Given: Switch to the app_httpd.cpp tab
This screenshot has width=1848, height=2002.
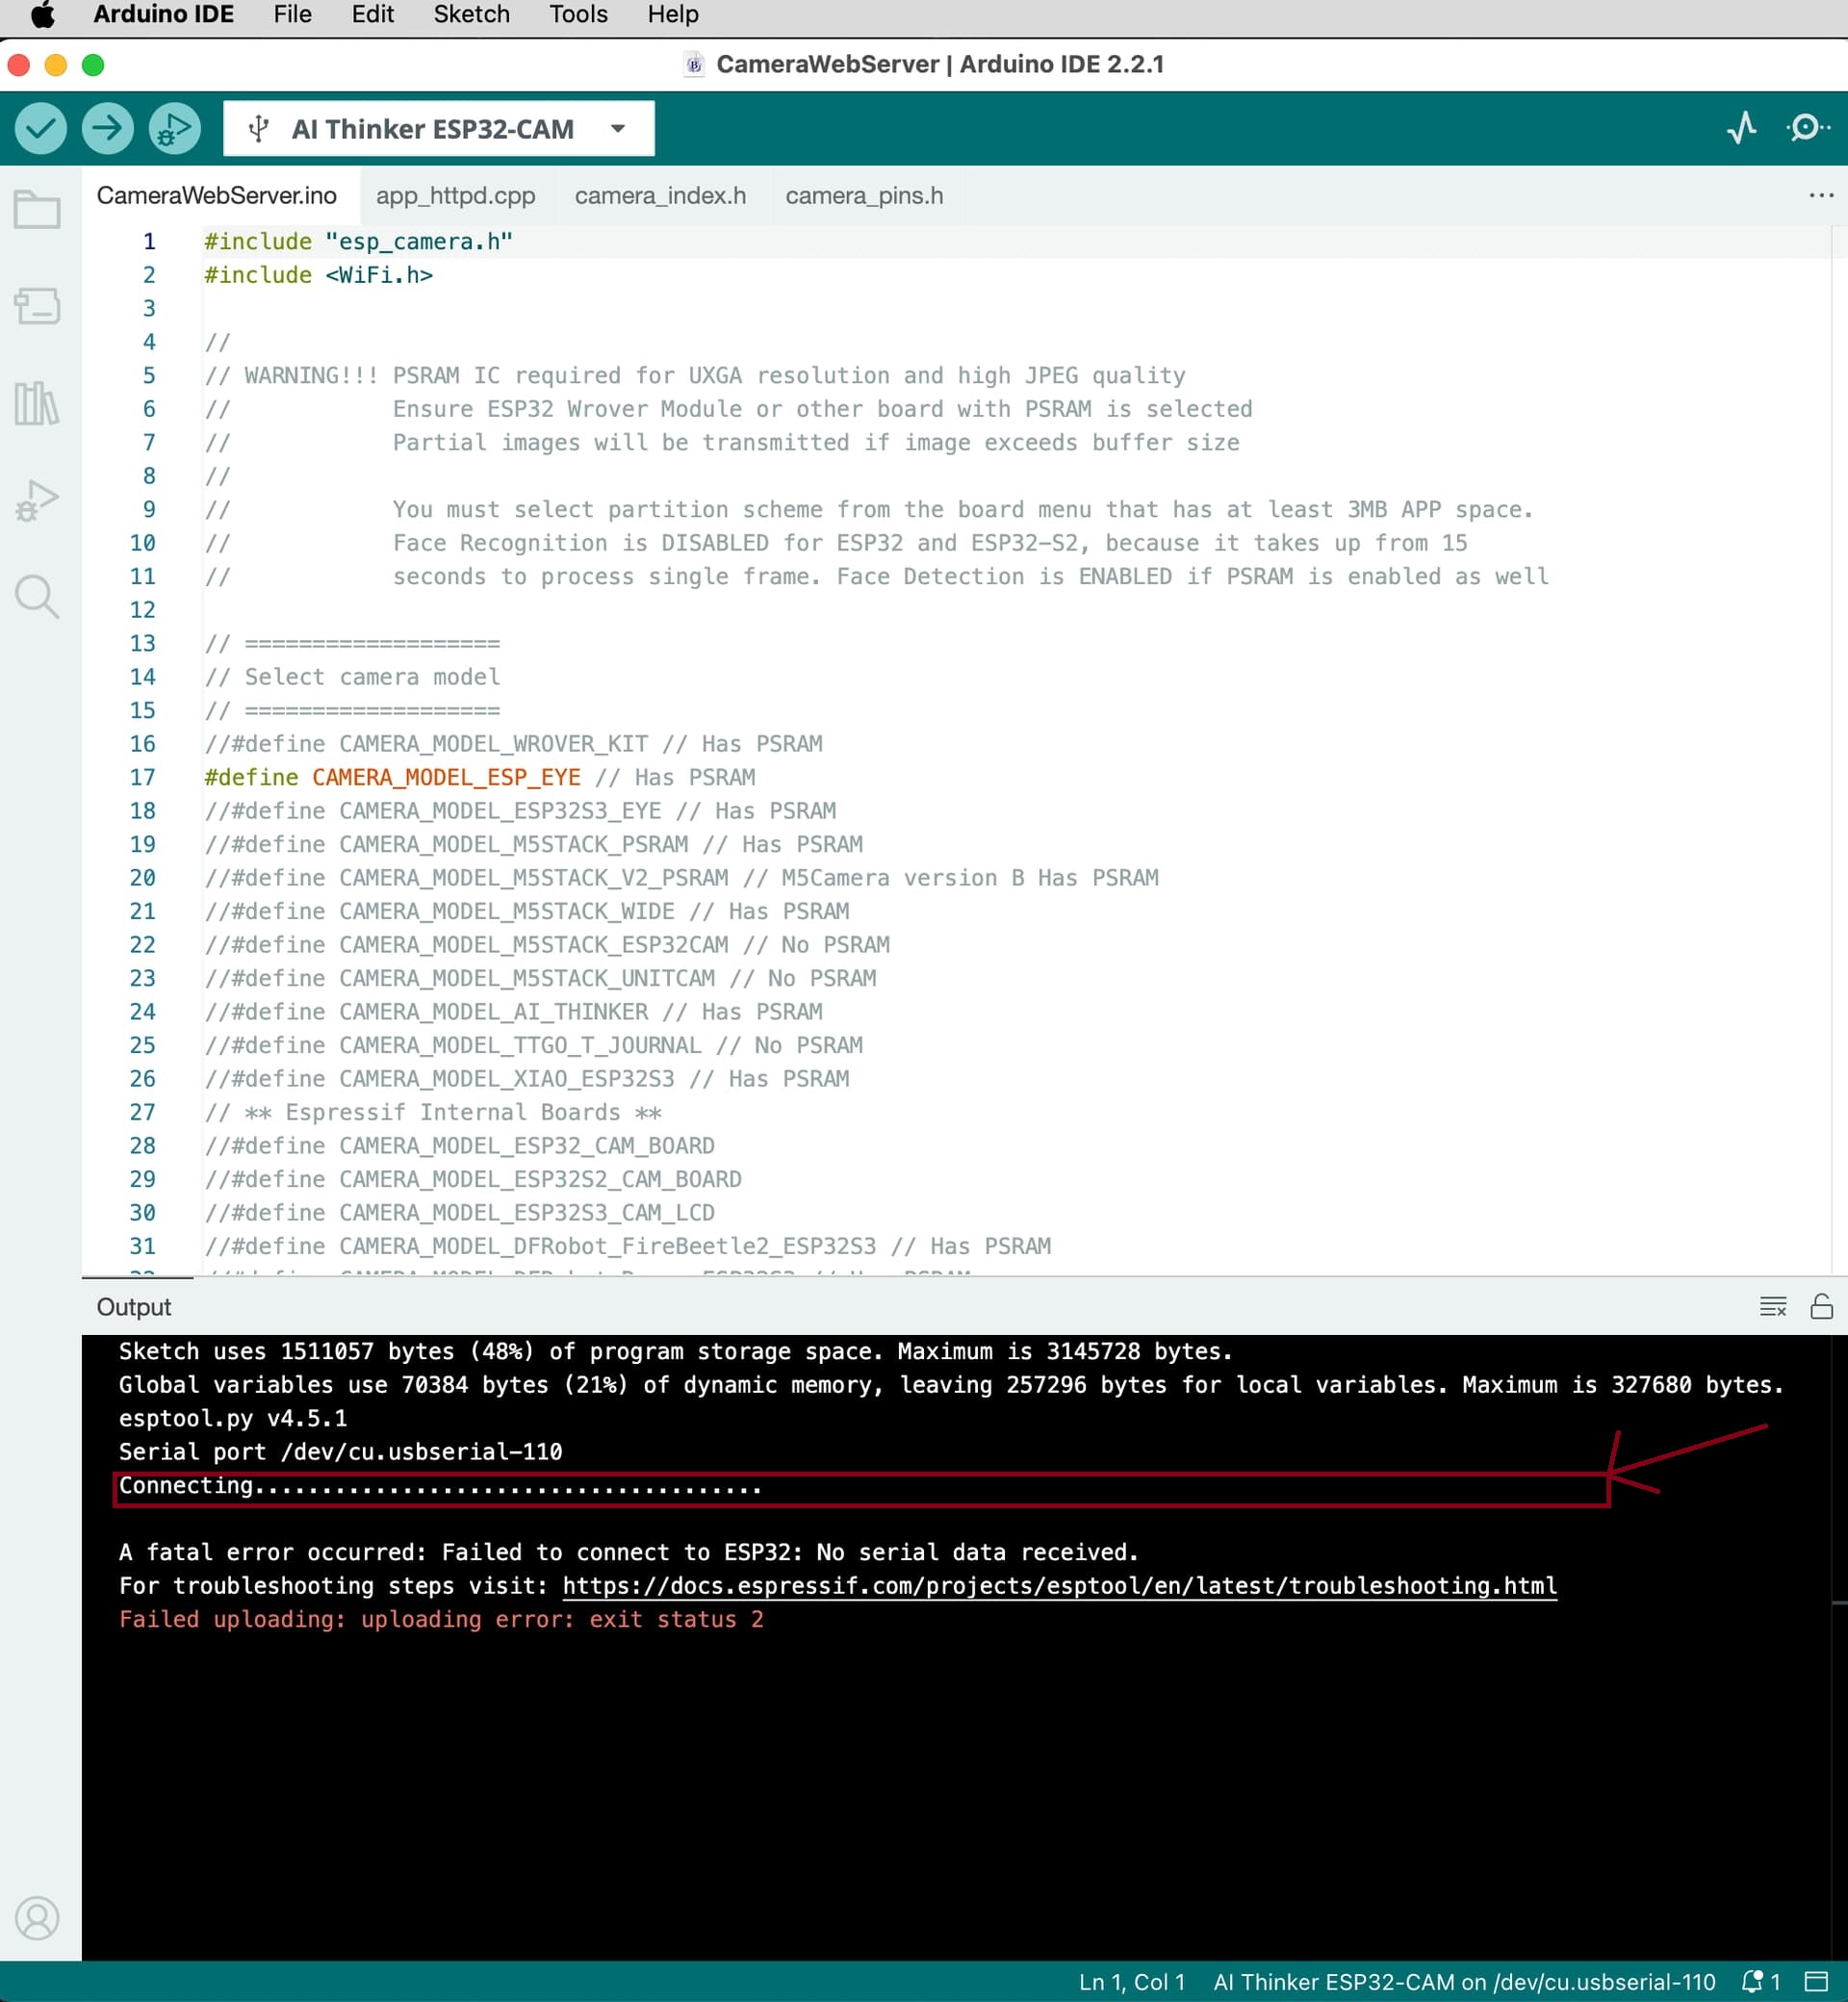Looking at the screenshot, I should tap(456, 195).
